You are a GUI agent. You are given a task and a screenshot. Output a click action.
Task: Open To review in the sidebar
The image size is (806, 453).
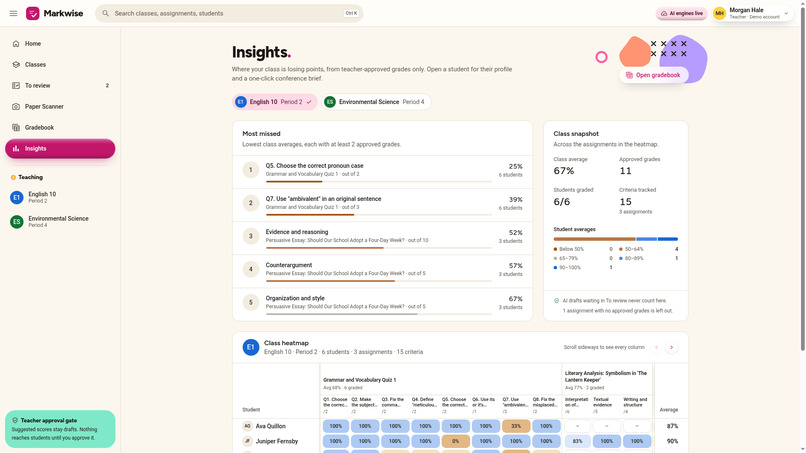[x=60, y=85]
